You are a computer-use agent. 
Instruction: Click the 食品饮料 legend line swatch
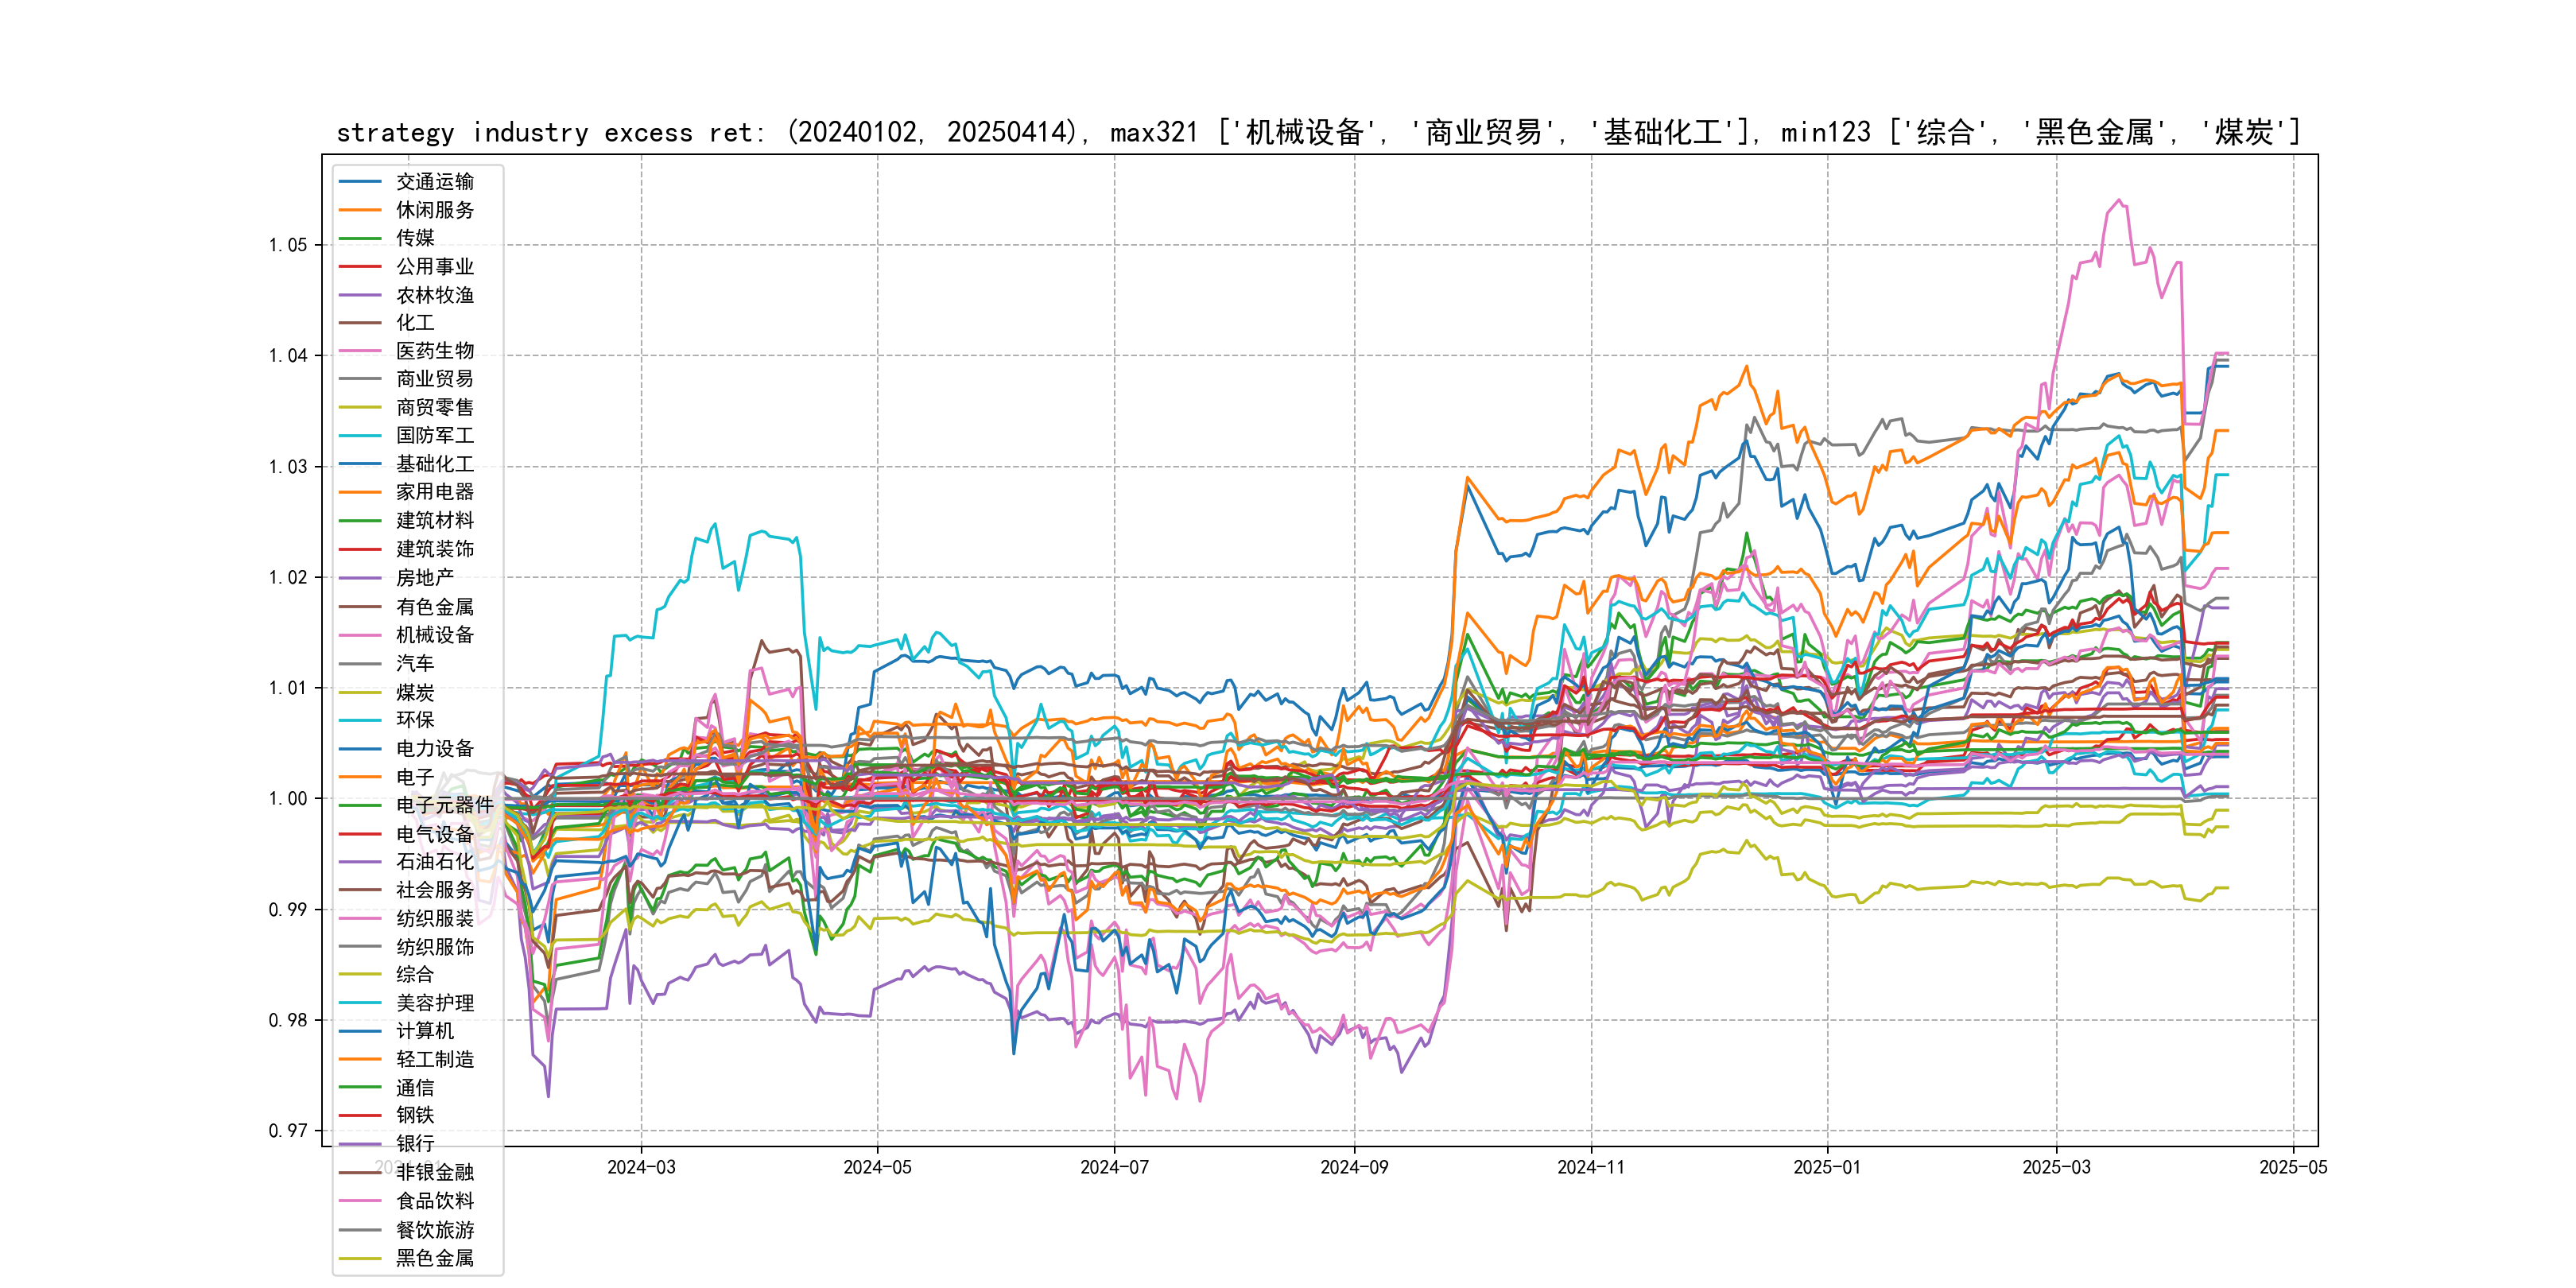click(x=360, y=1201)
